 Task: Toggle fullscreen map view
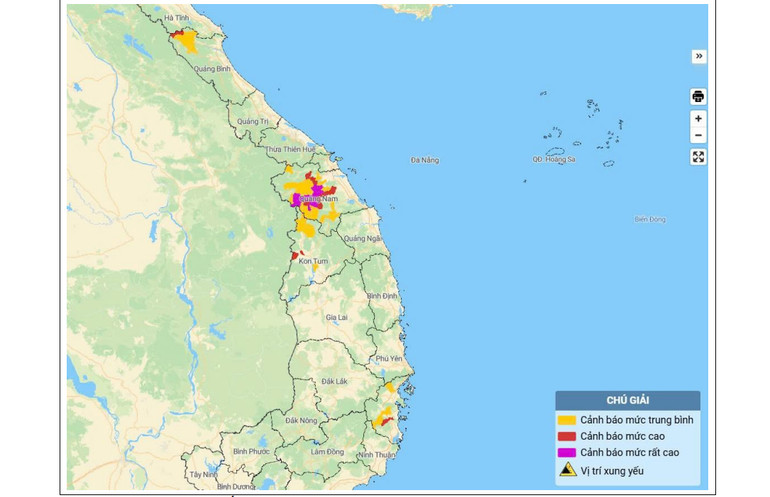(x=698, y=157)
